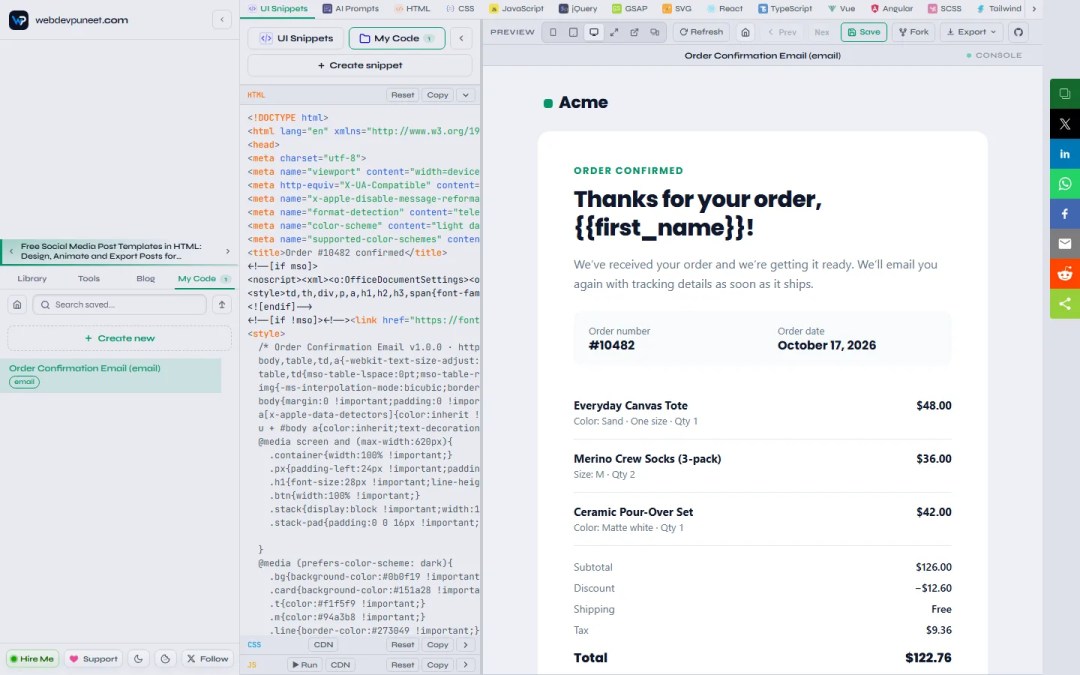1080x675 pixels.
Task: Click the Hire Me button
Action: point(32,658)
